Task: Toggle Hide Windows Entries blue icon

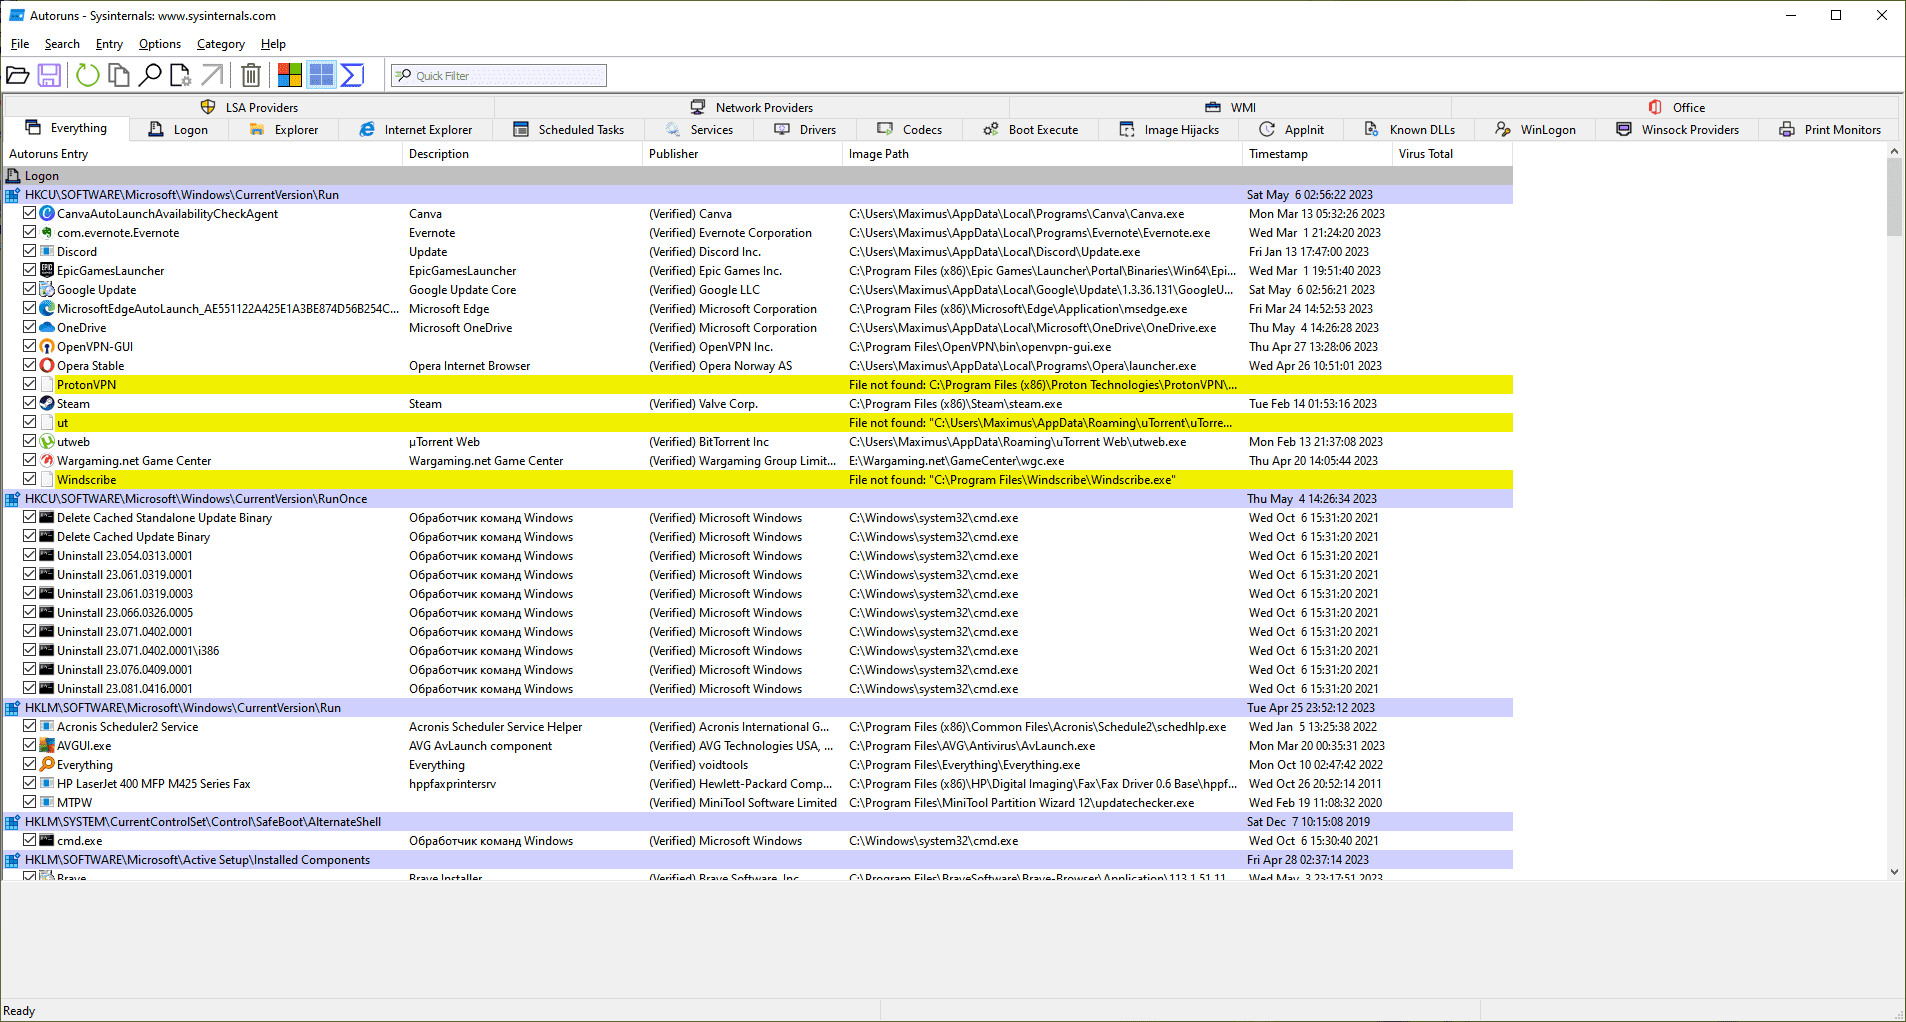Action: click(321, 75)
